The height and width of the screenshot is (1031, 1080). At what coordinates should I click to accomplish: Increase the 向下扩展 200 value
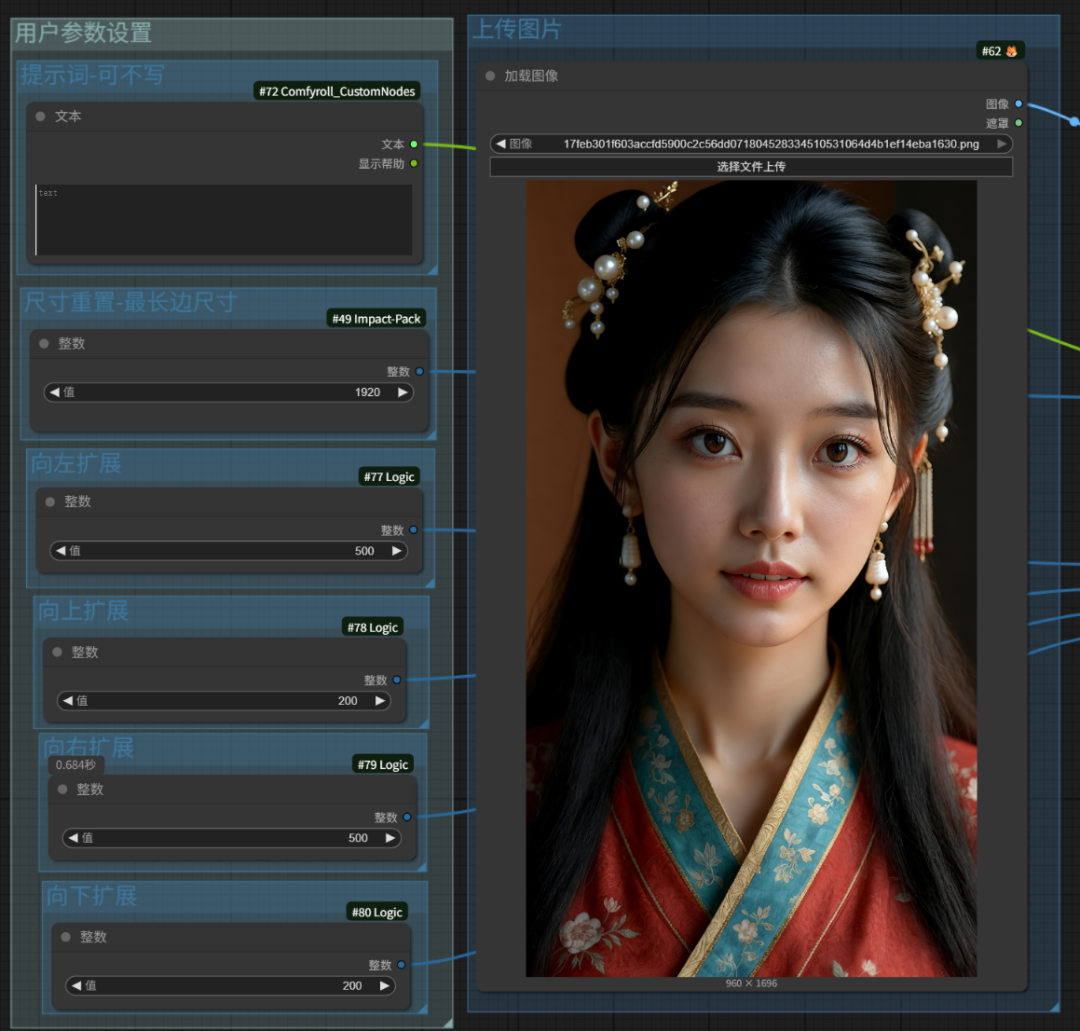[385, 986]
